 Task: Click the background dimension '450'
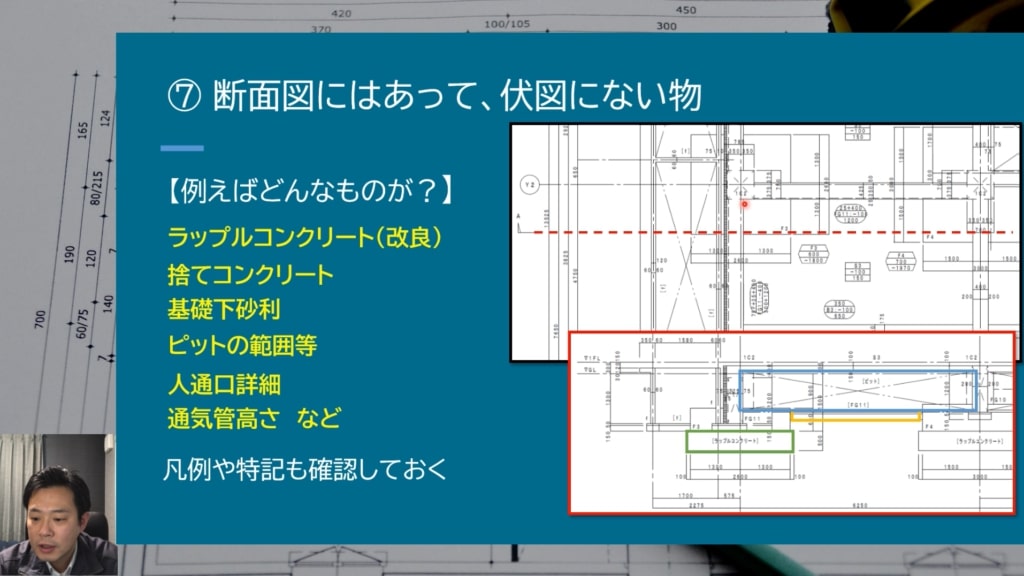(686, 10)
